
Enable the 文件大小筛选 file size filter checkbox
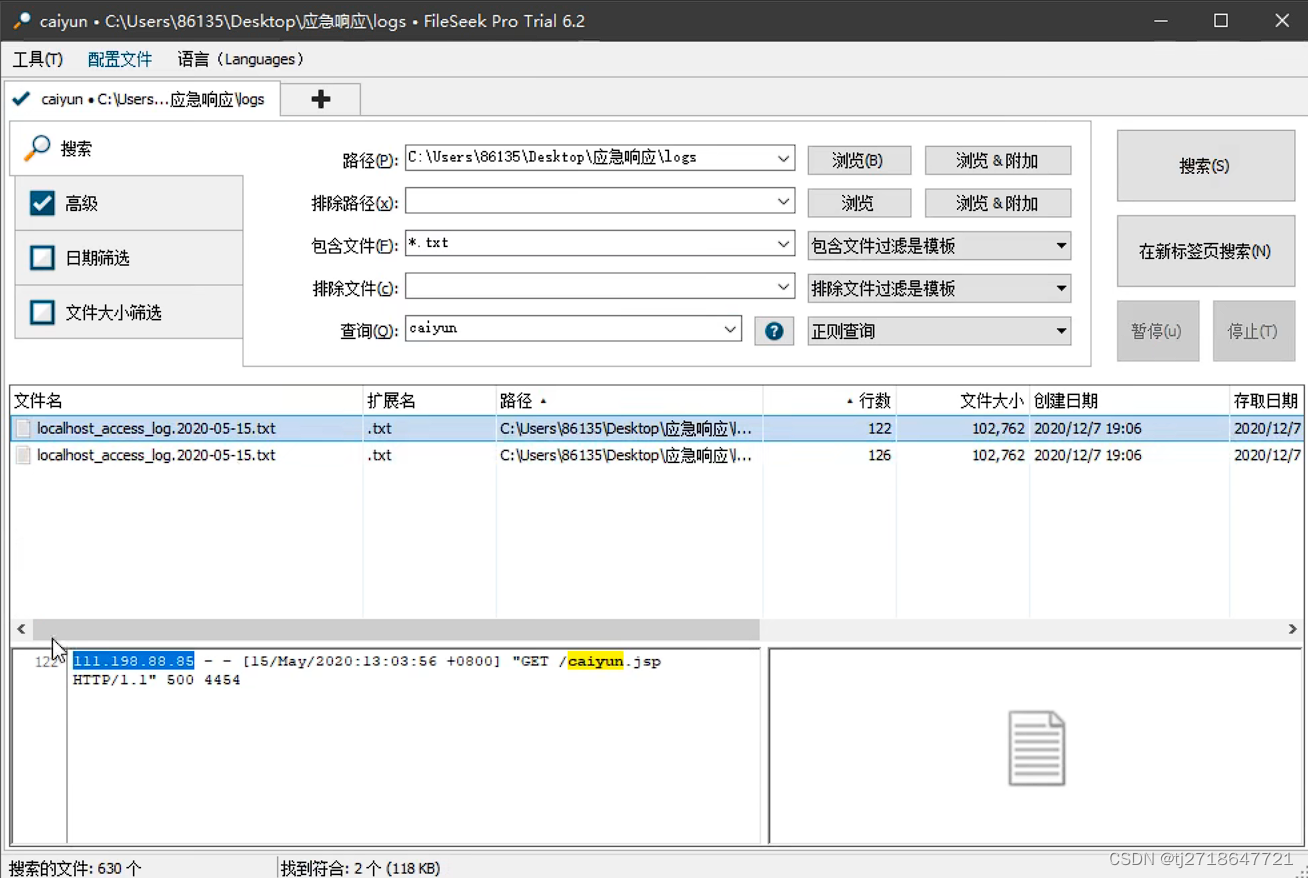coord(41,311)
